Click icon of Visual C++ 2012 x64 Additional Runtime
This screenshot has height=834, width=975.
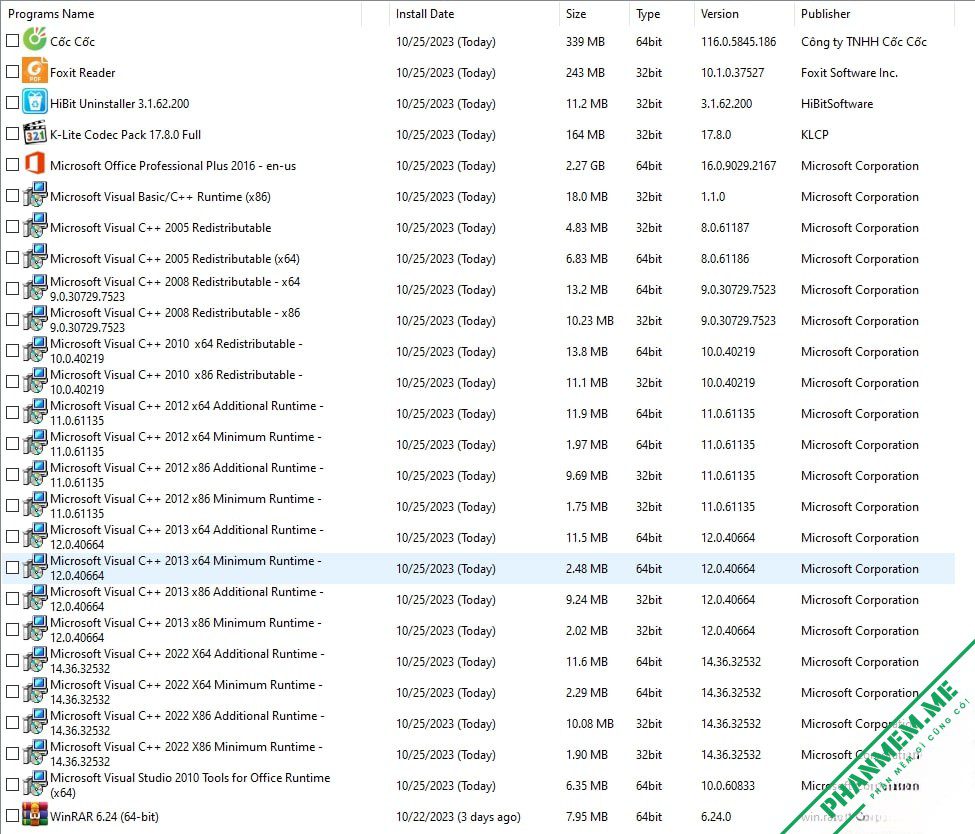35,412
